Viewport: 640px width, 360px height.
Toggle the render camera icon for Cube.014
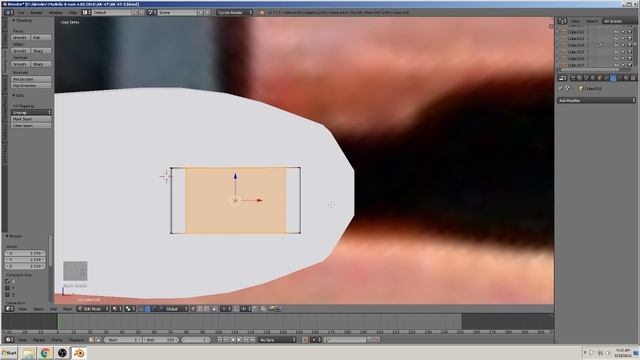click(630, 45)
